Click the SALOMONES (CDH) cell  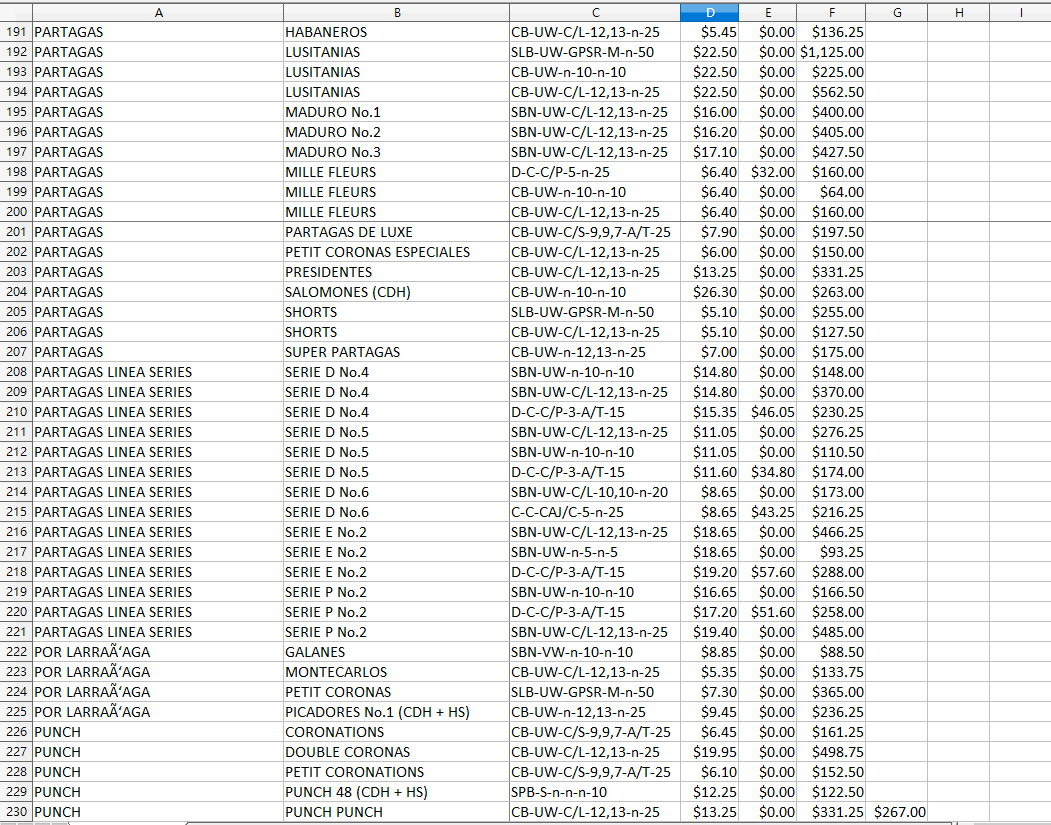point(397,292)
